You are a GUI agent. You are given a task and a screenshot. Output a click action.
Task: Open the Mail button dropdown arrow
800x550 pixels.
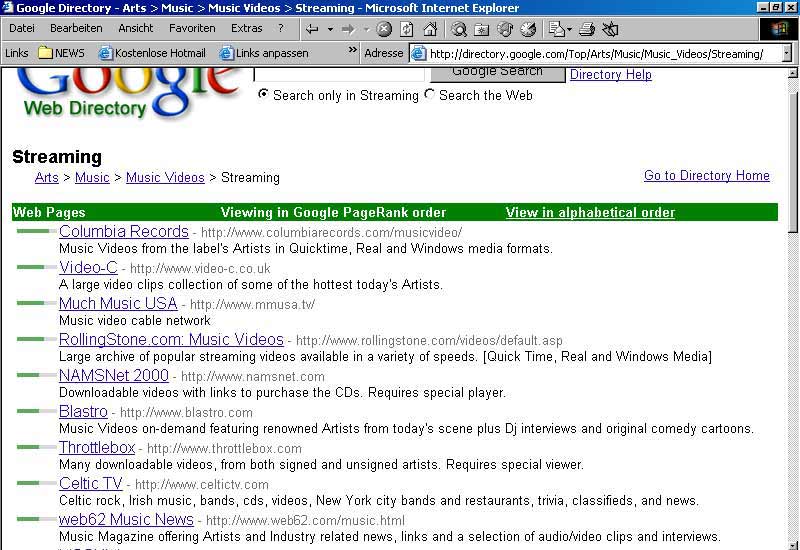[569, 30]
